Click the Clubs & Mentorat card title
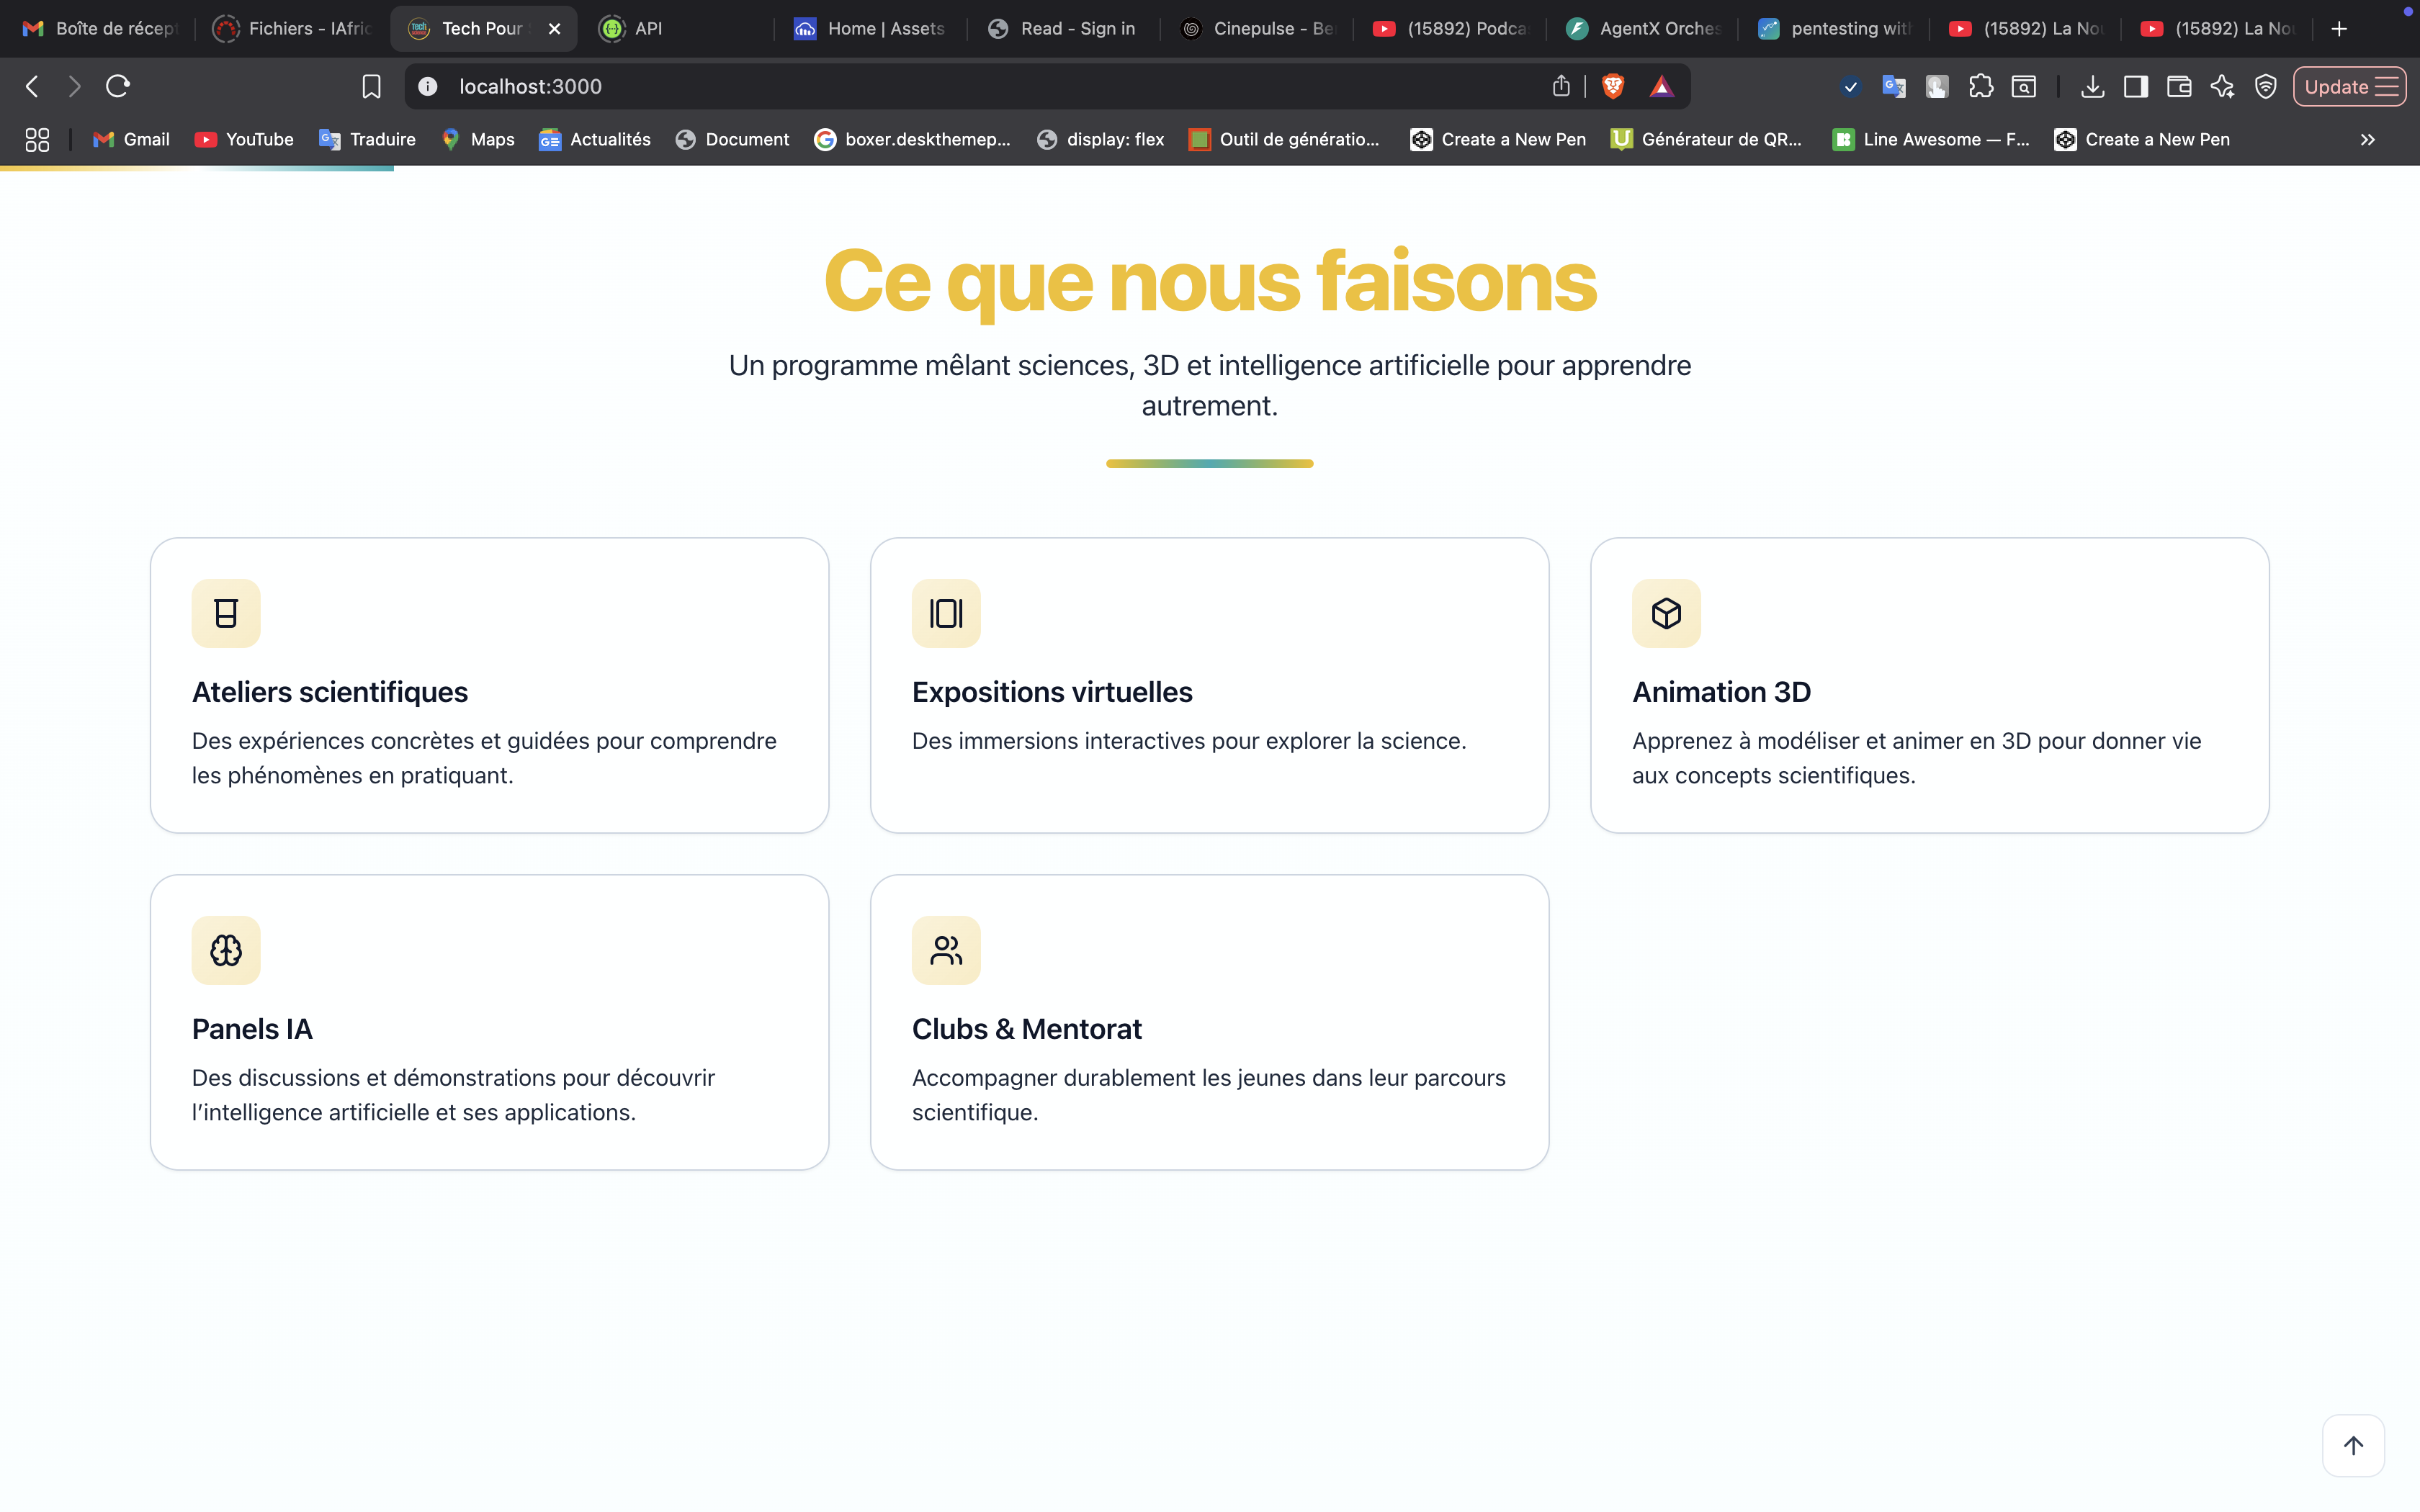2420x1512 pixels. coord(1027,1029)
